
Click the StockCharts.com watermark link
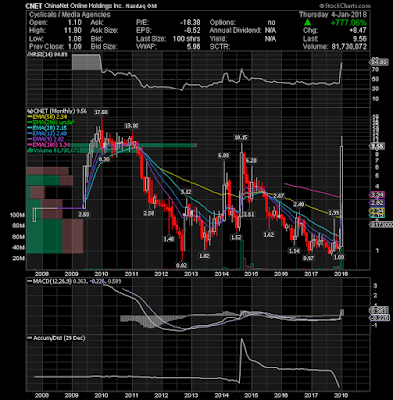[x=345, y=6]
